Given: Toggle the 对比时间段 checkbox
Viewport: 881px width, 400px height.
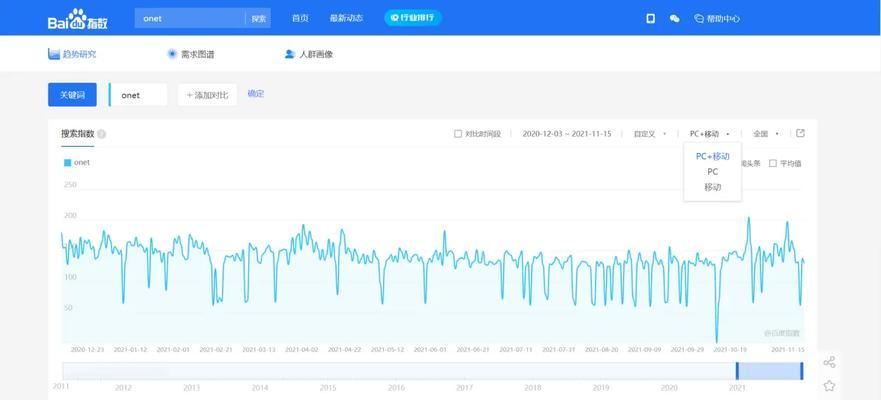Looking at the screenshot, I should 457,134.
